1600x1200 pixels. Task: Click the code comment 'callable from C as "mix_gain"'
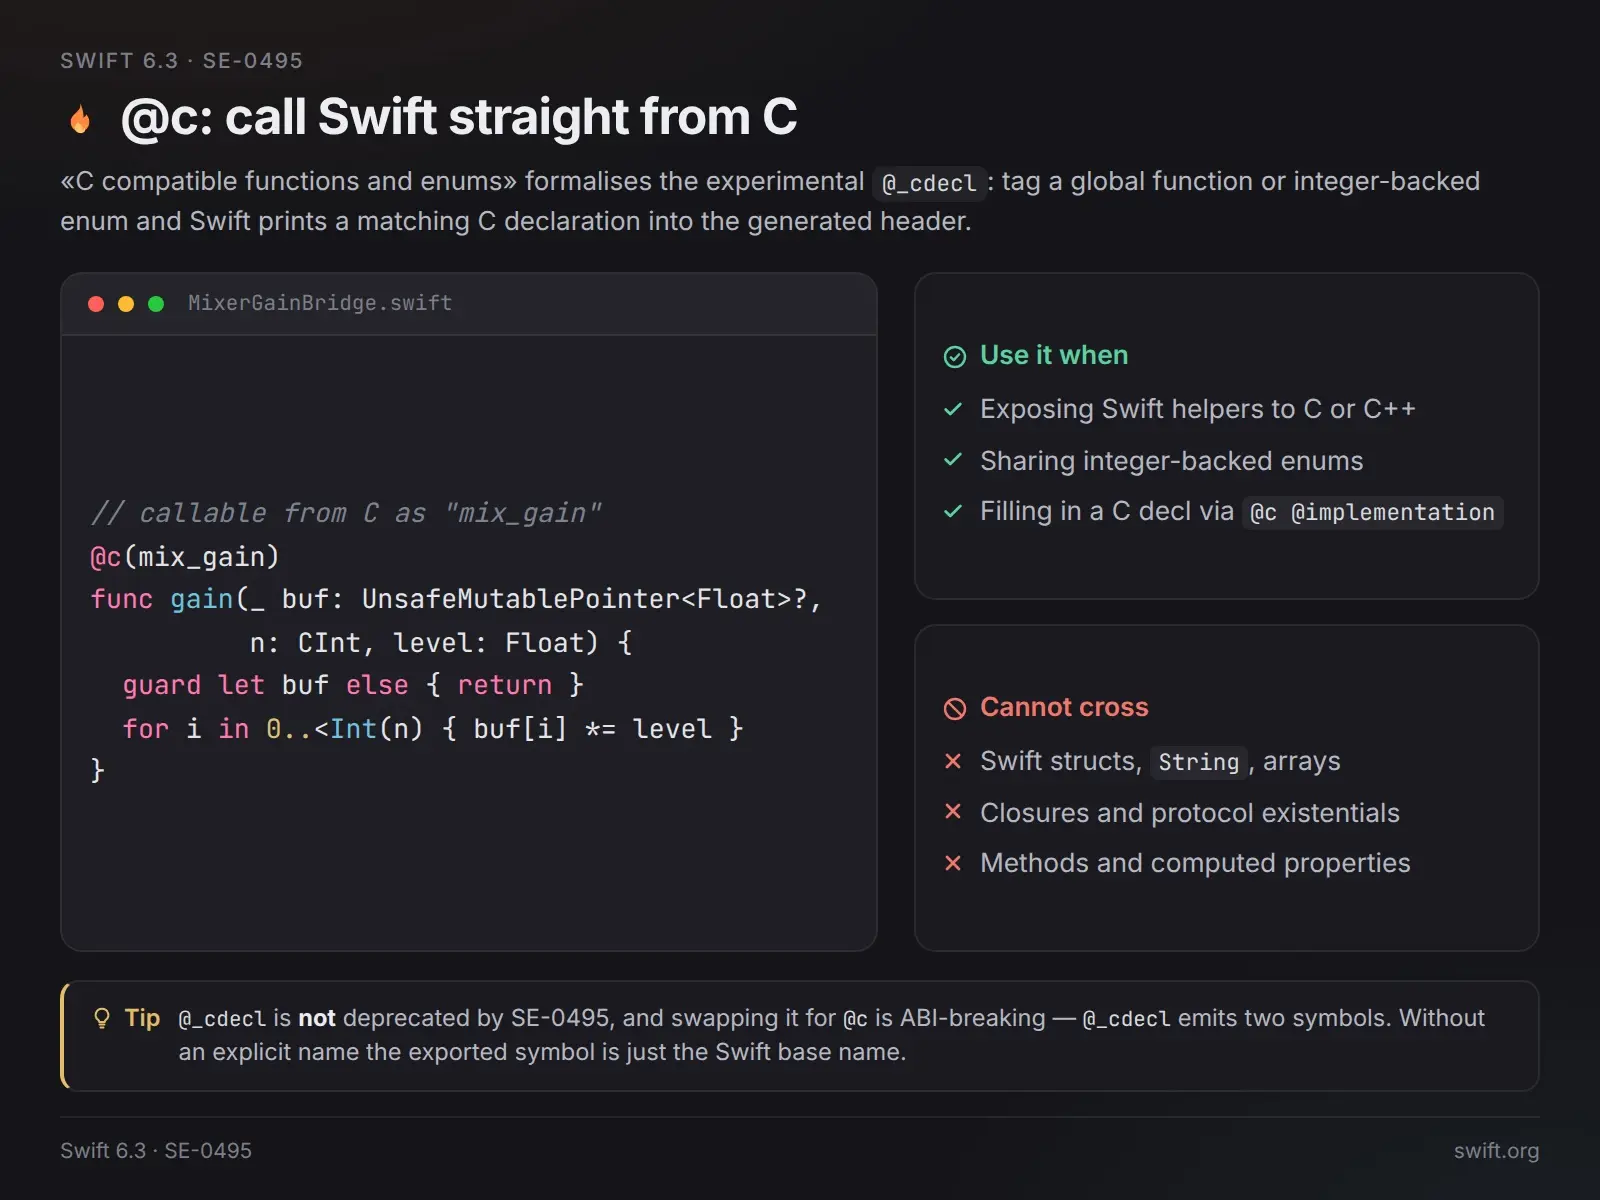click(x=346, y=513)
